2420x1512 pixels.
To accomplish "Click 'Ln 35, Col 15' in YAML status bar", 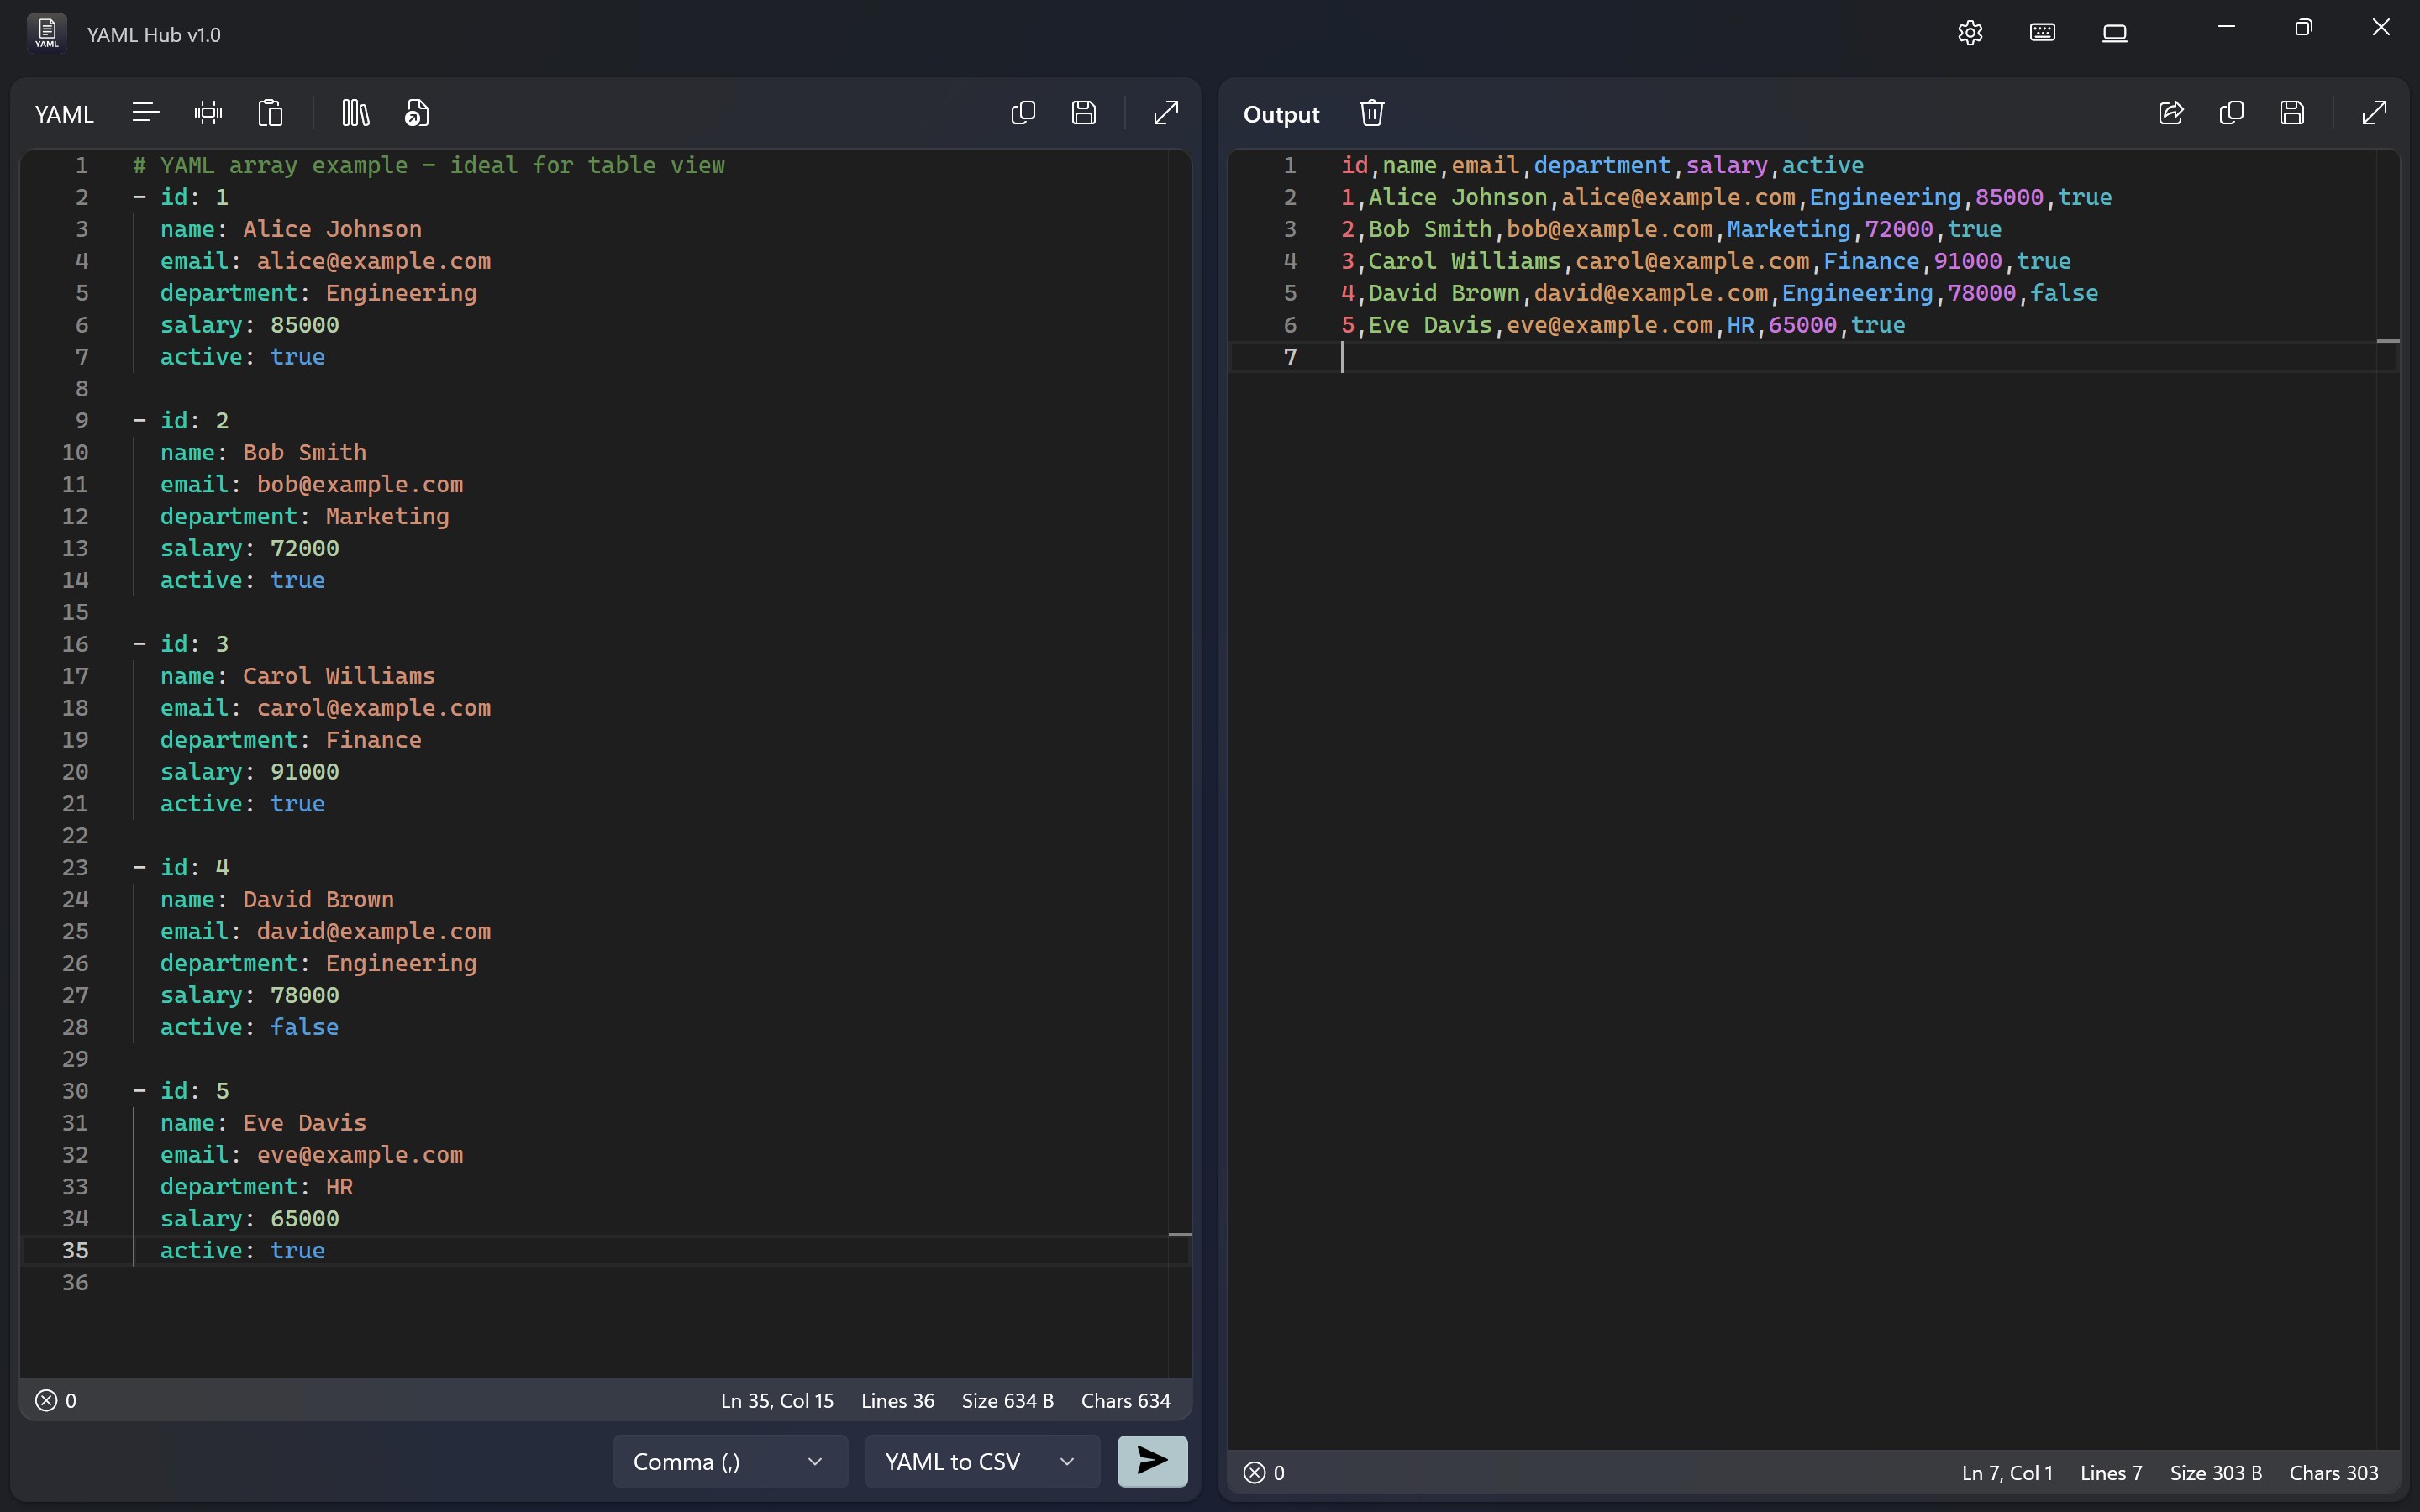I will pyautogui.click(x=777, y=1400).
